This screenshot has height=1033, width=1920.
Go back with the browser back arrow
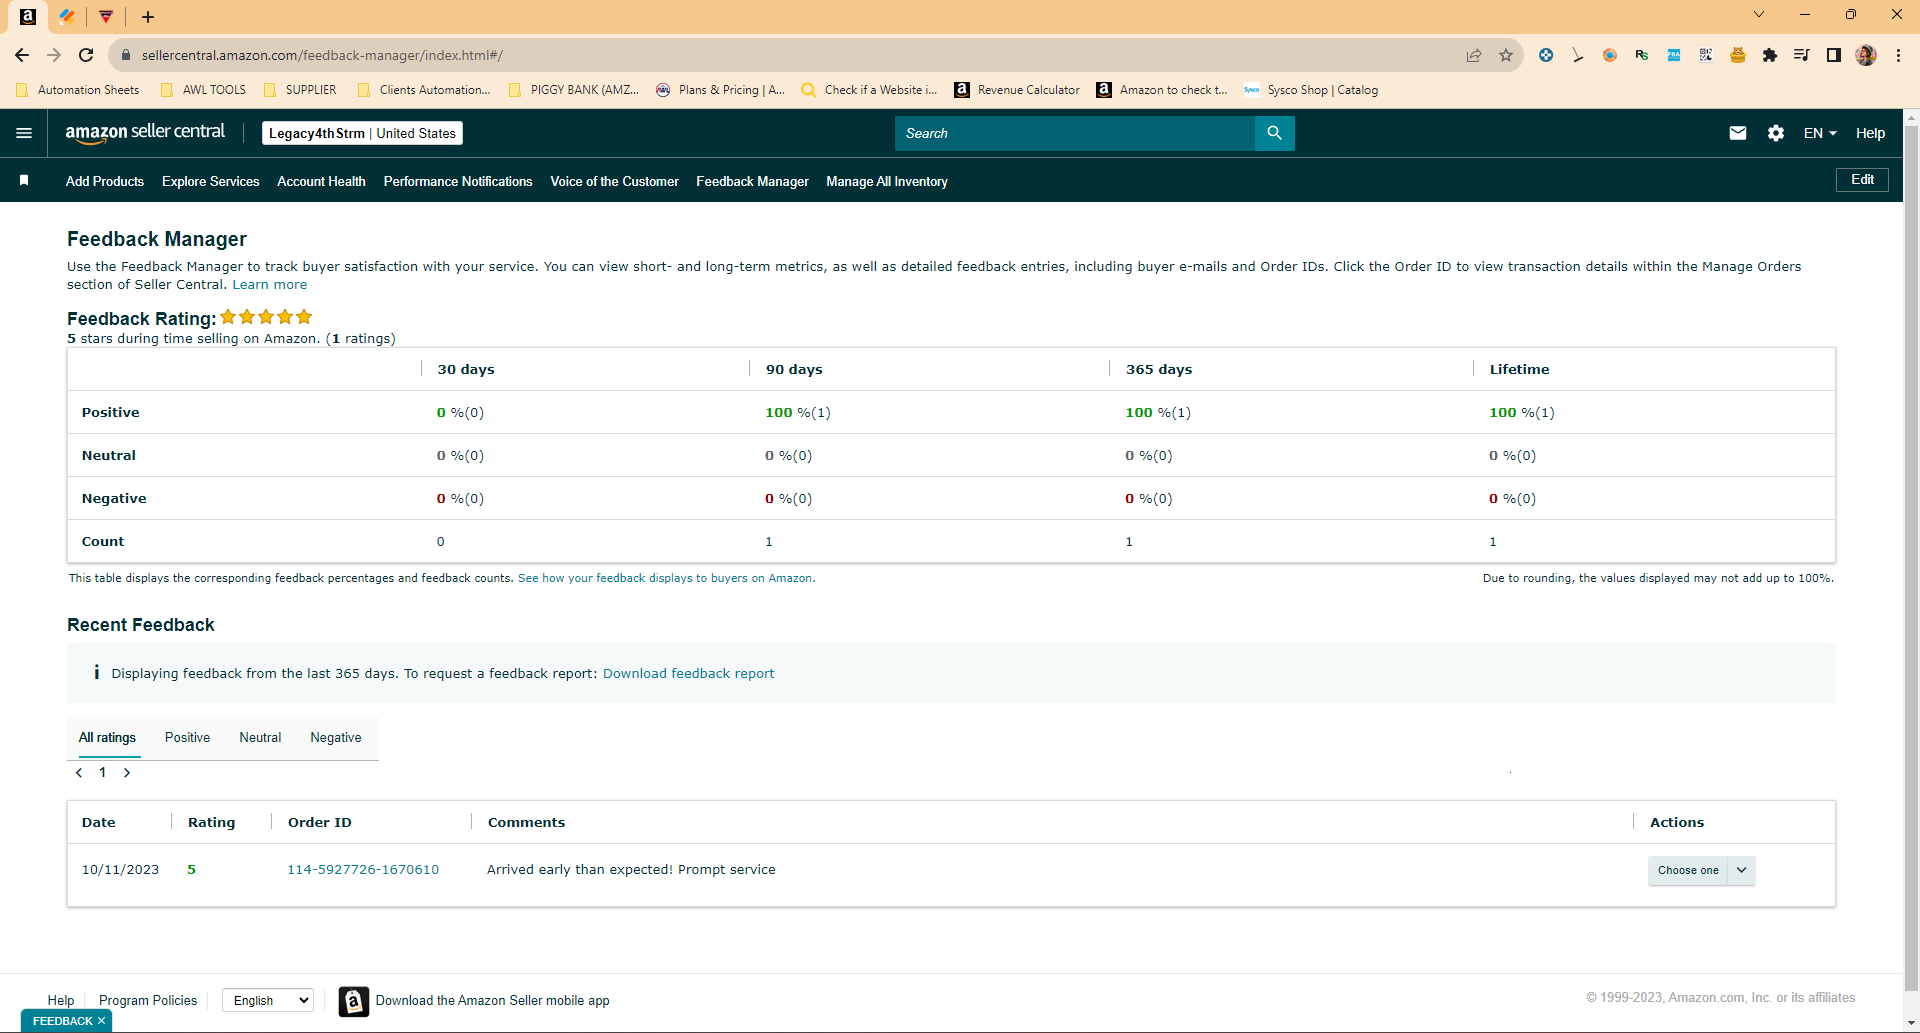pyautogui.click(x=22, y=55)
